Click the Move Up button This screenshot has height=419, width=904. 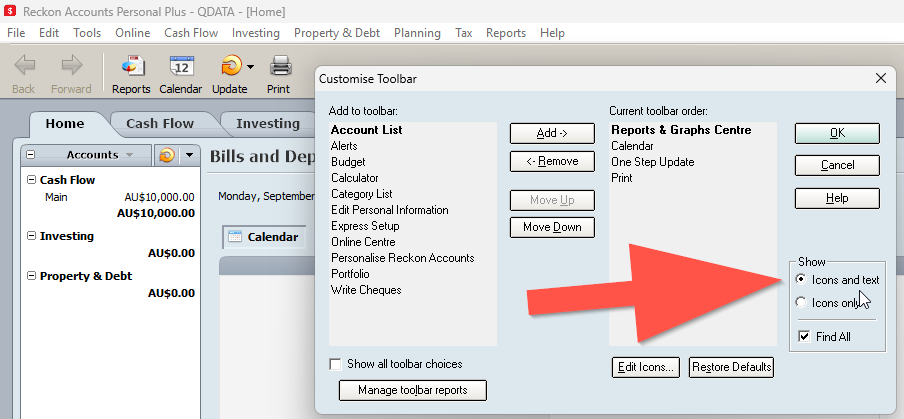click(552, 200)
